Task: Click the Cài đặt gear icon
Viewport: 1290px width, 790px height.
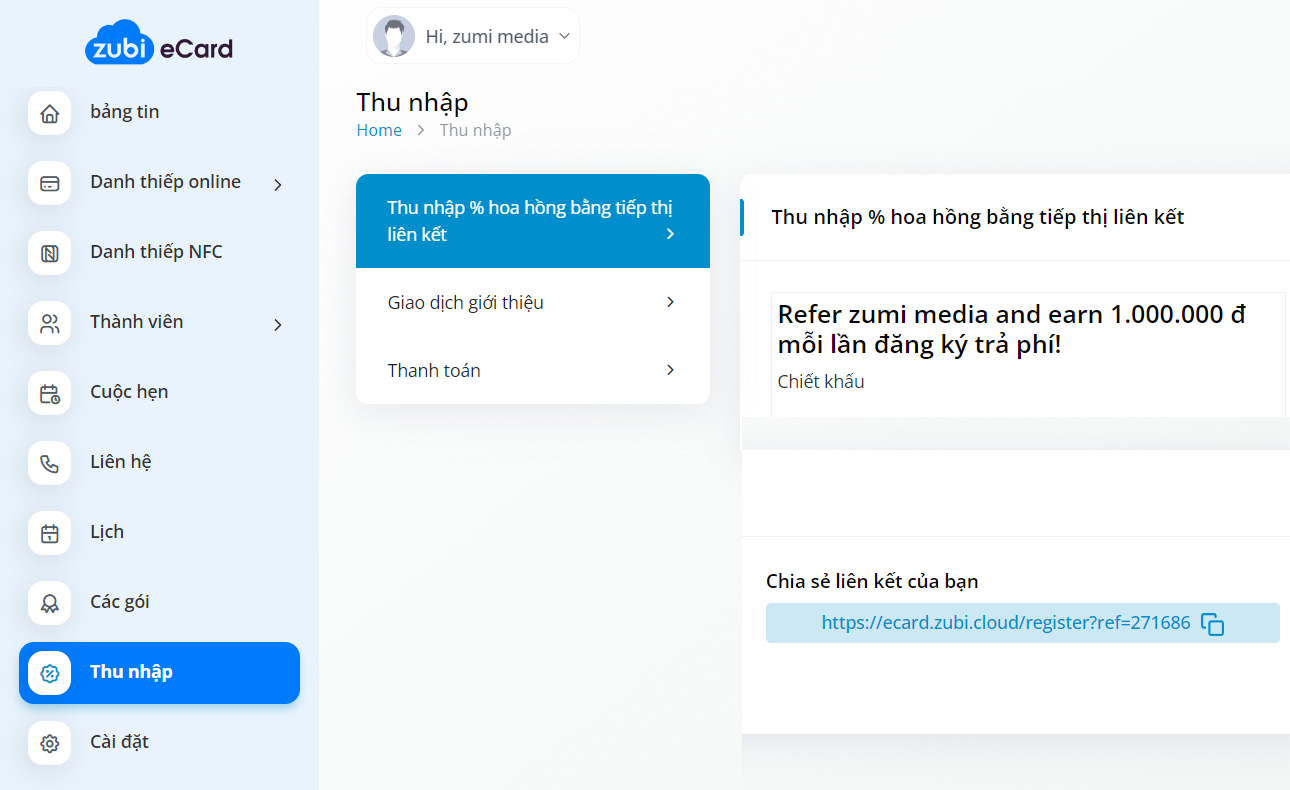Action: [49, 743]
